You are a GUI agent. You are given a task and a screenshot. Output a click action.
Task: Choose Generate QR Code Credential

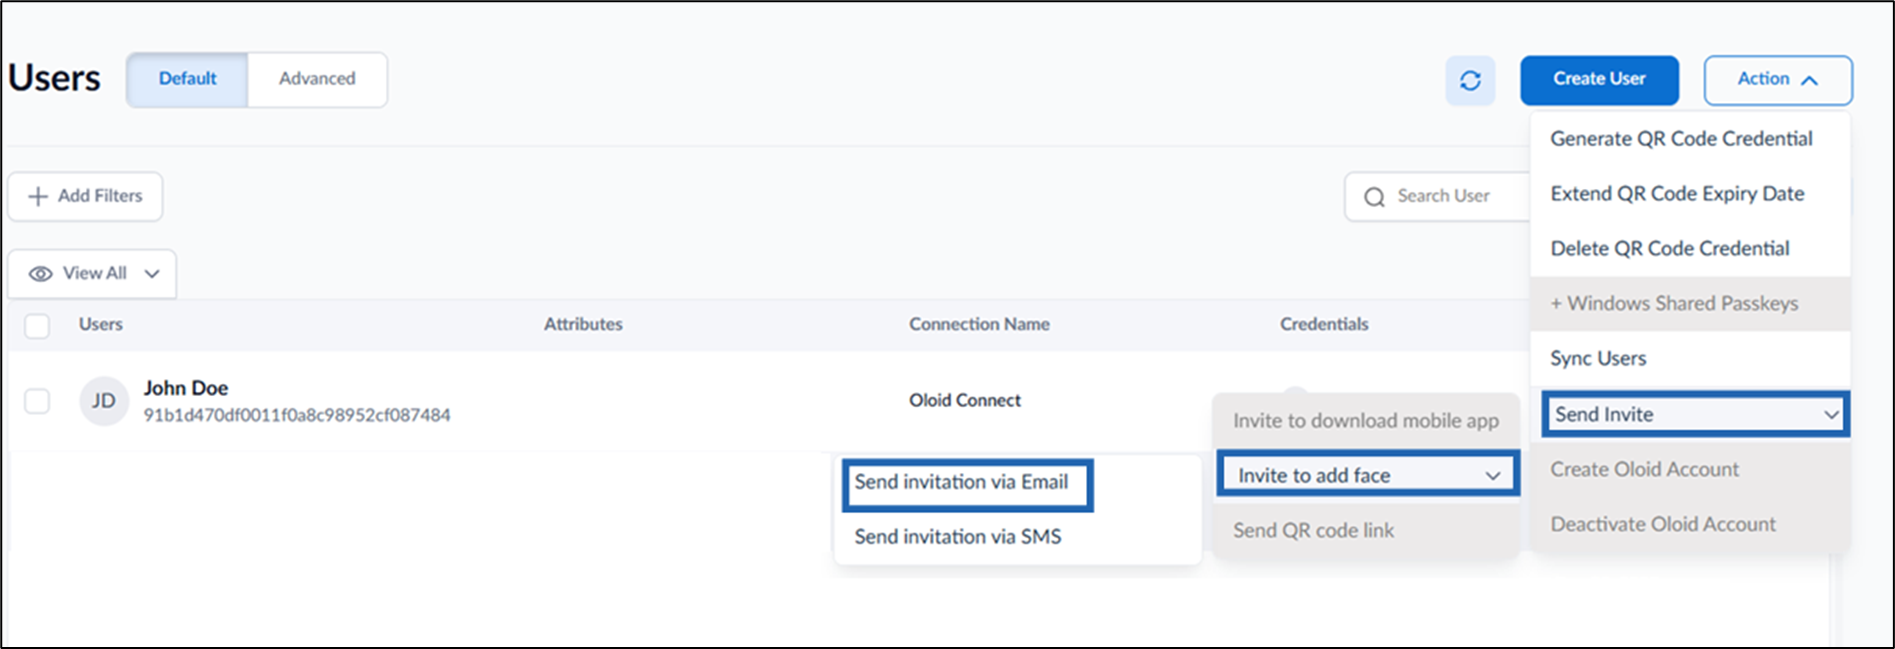pos(1681,139)
